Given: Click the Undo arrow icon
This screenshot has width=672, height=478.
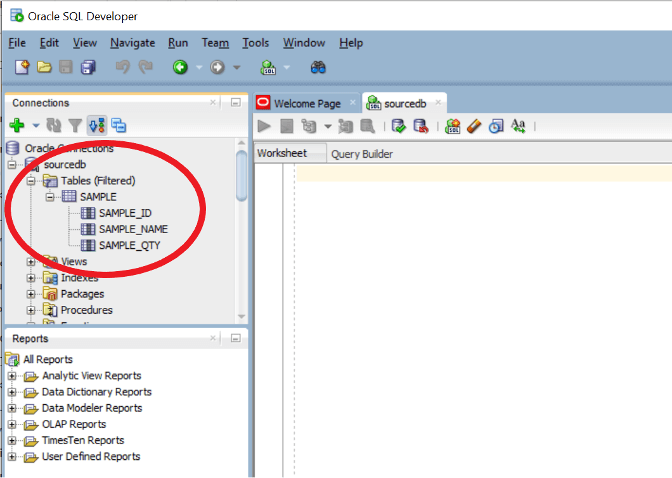Looking at the screenshot, I should pos(123,67).
